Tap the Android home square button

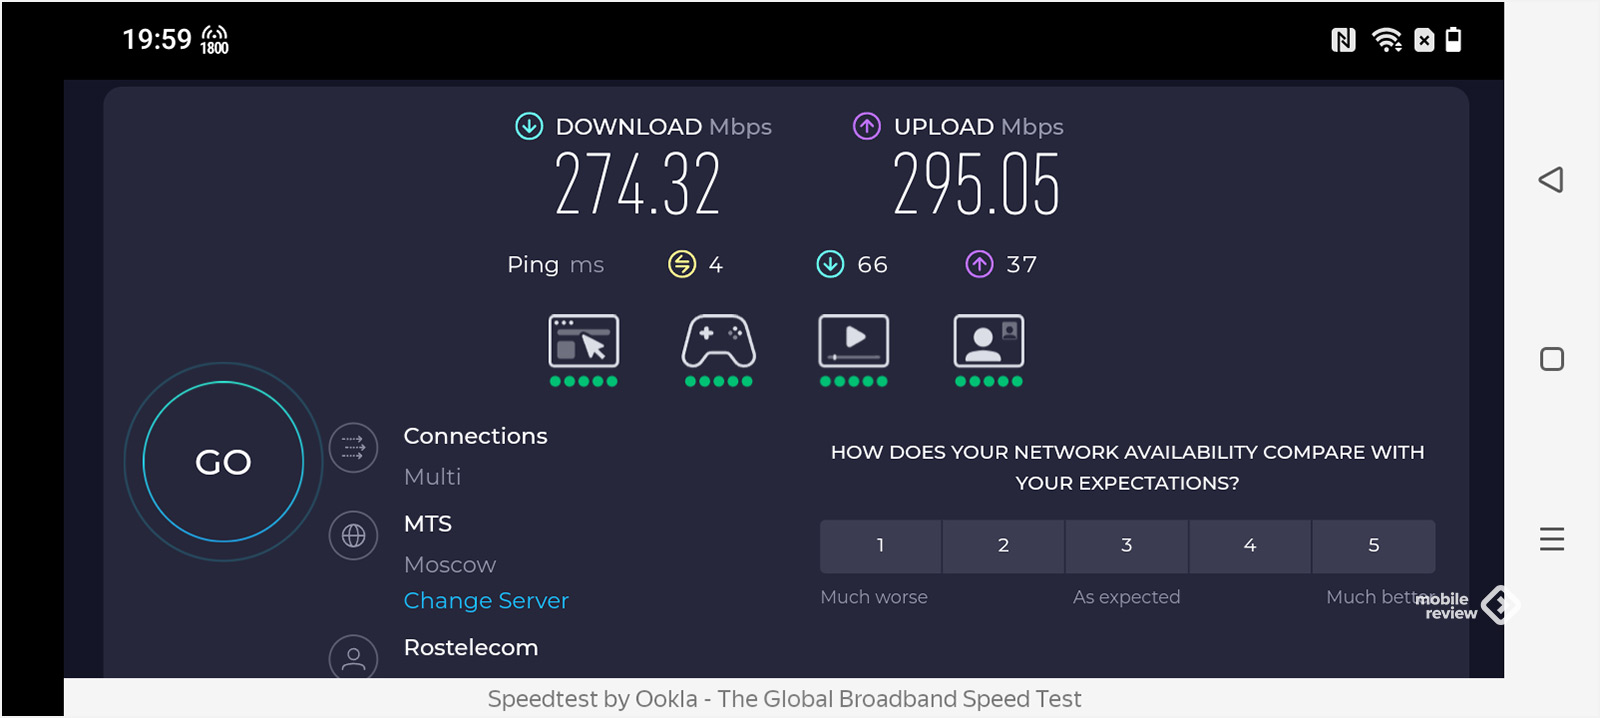click(x=1552, y=359)
